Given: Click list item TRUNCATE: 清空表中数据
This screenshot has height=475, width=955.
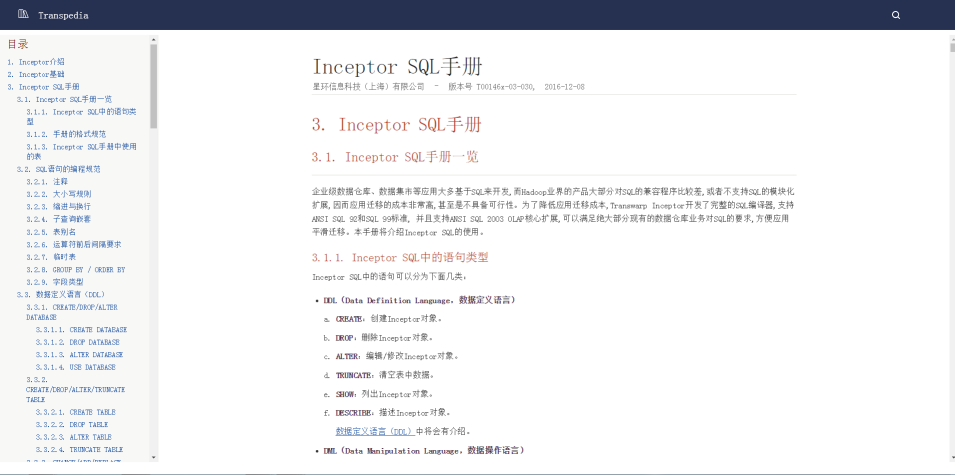Looking at the screenshot, I should pos(385,375).
